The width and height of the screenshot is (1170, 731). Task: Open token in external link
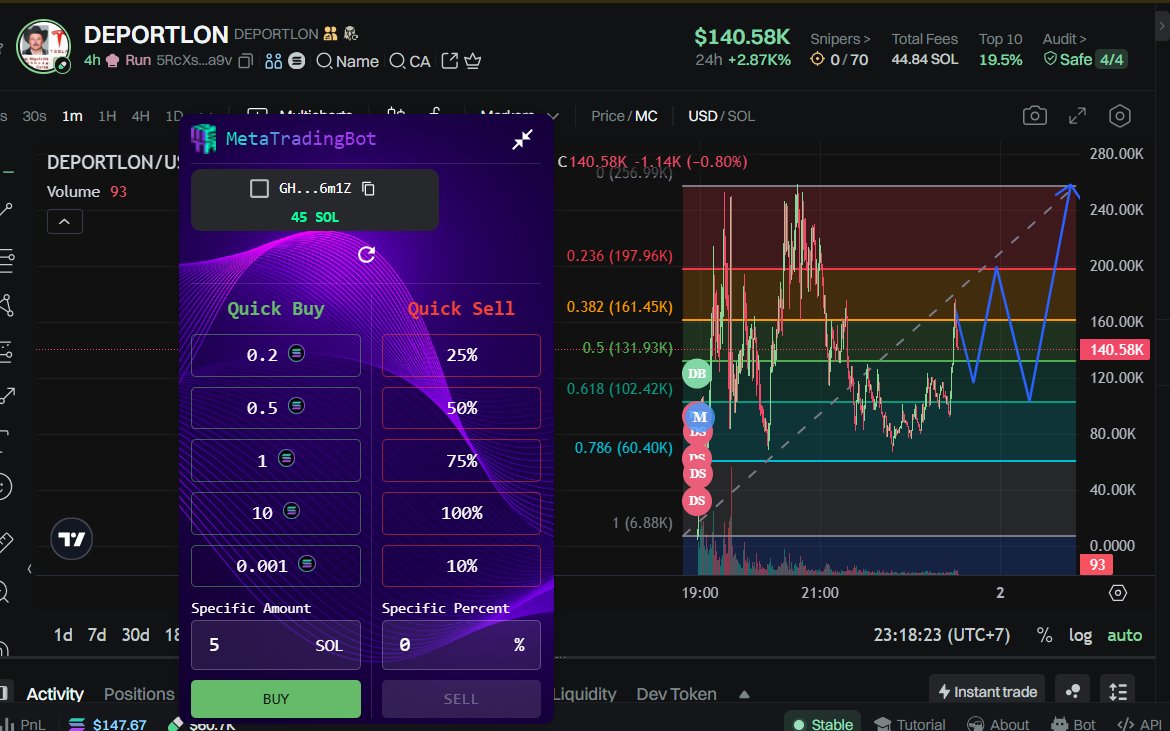(x=449, y=60)
